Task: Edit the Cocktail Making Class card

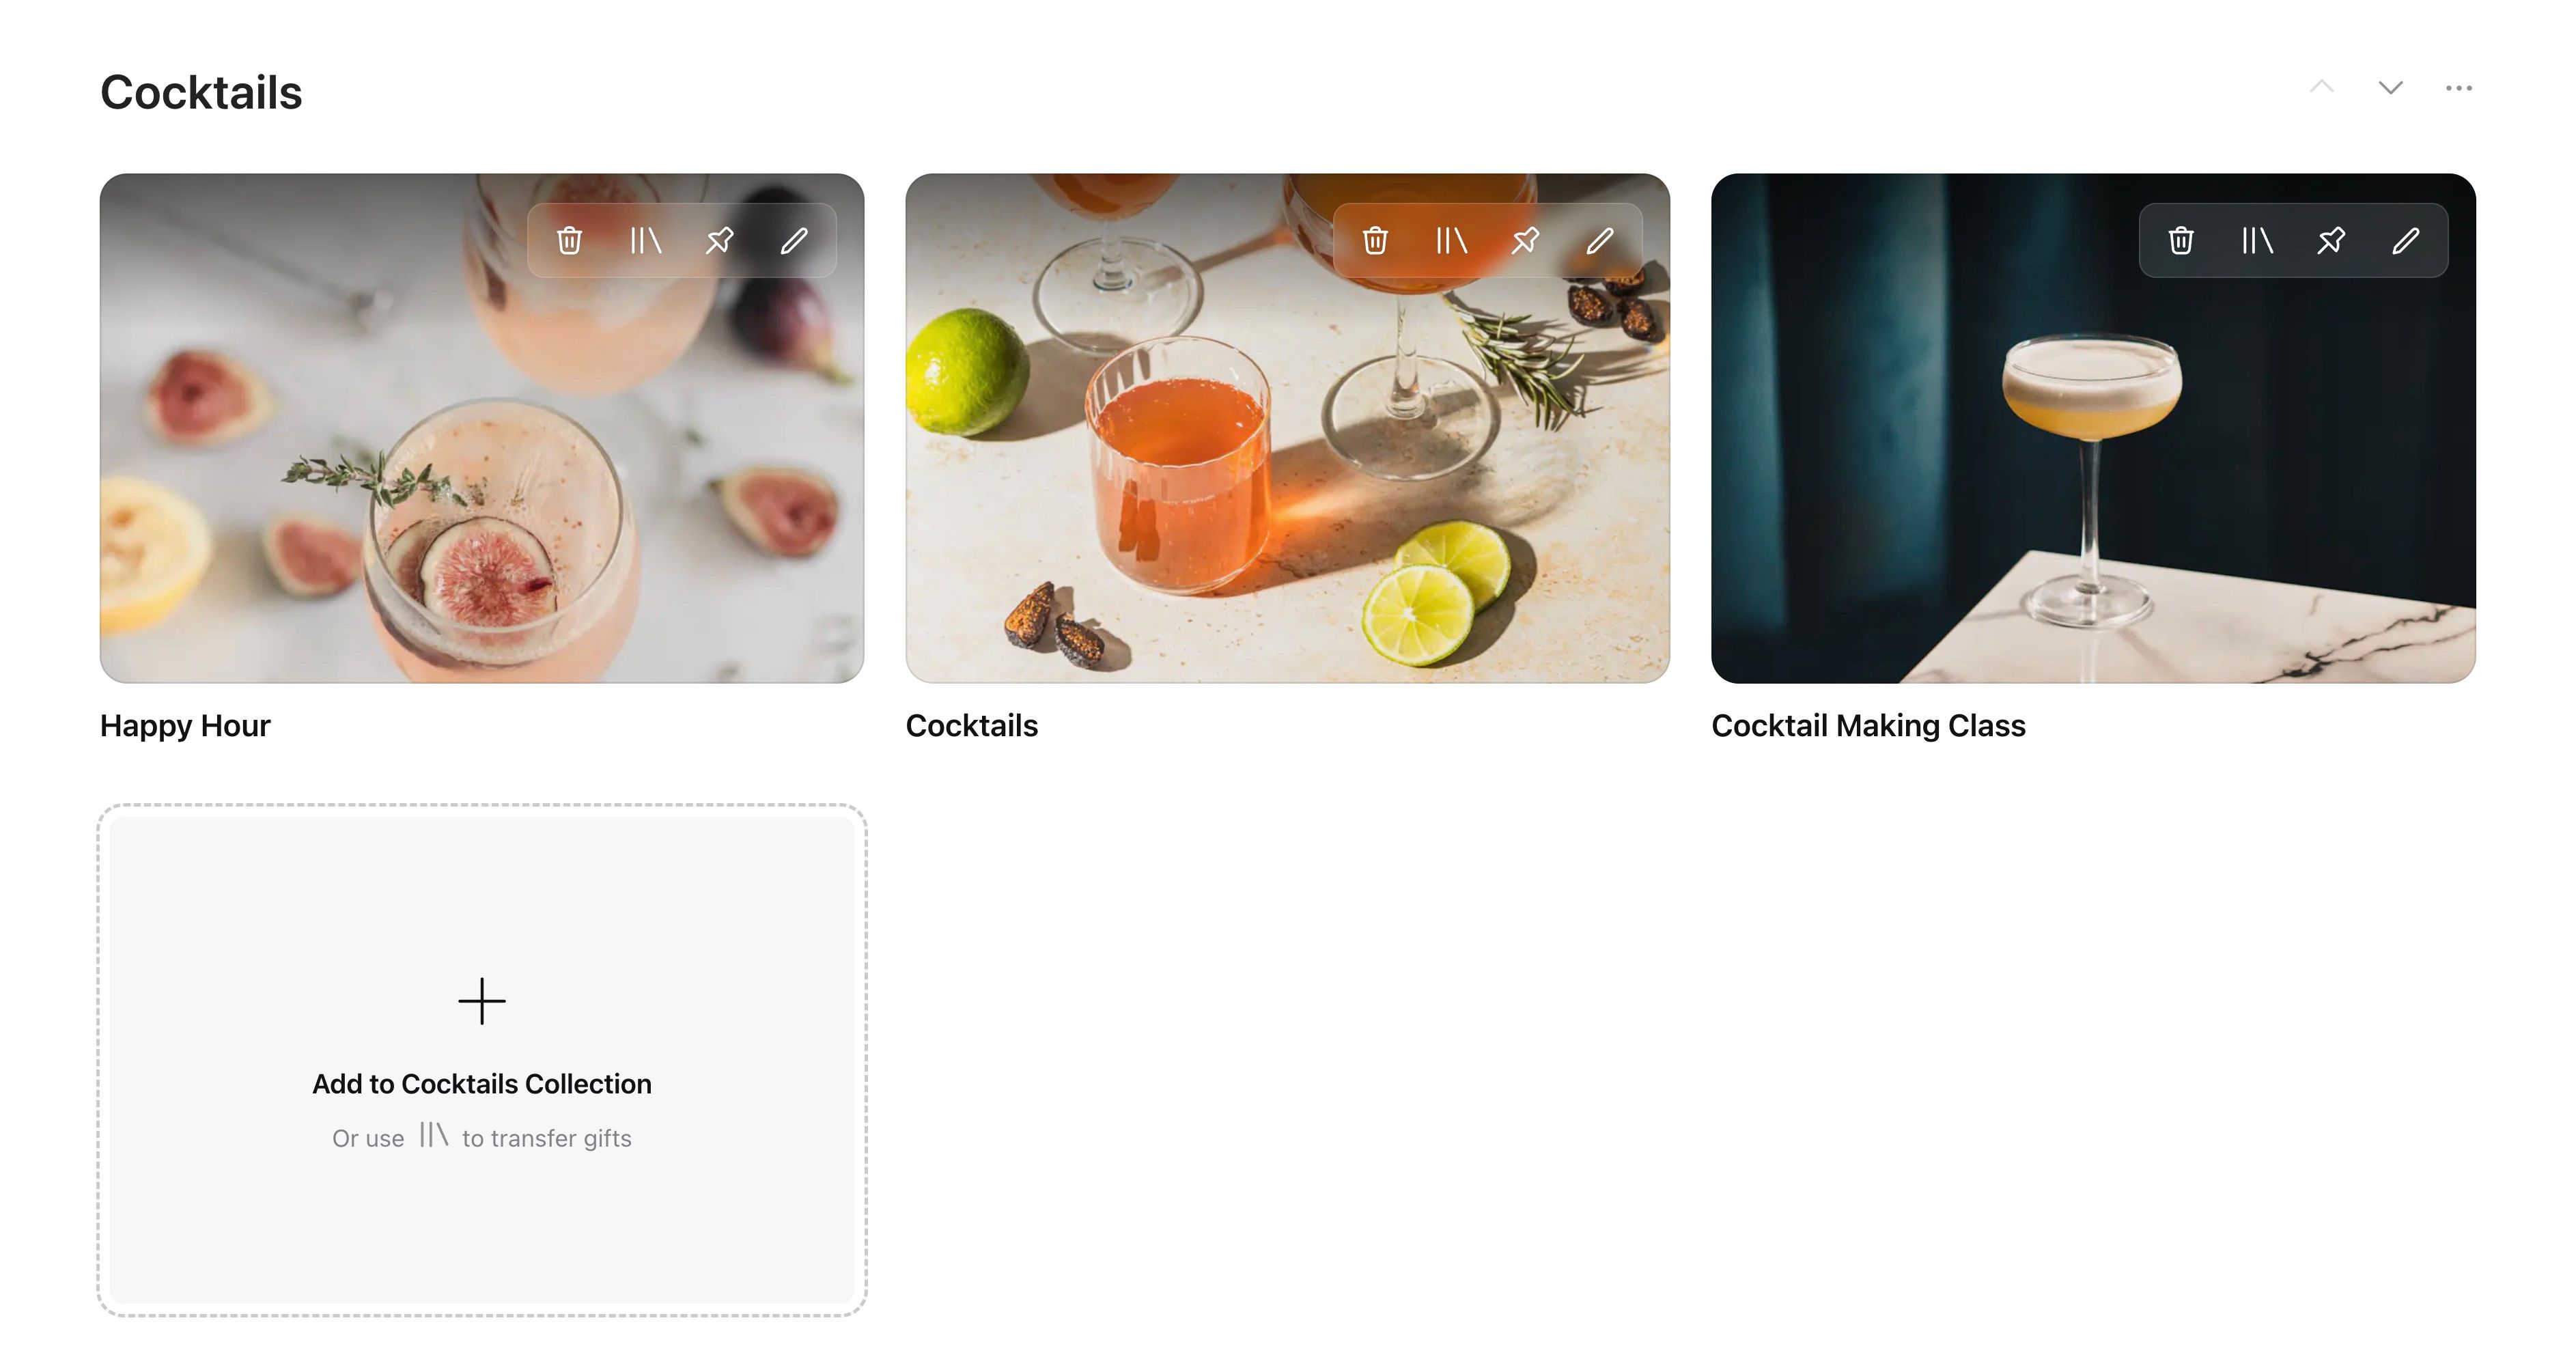Action: 2407,240
